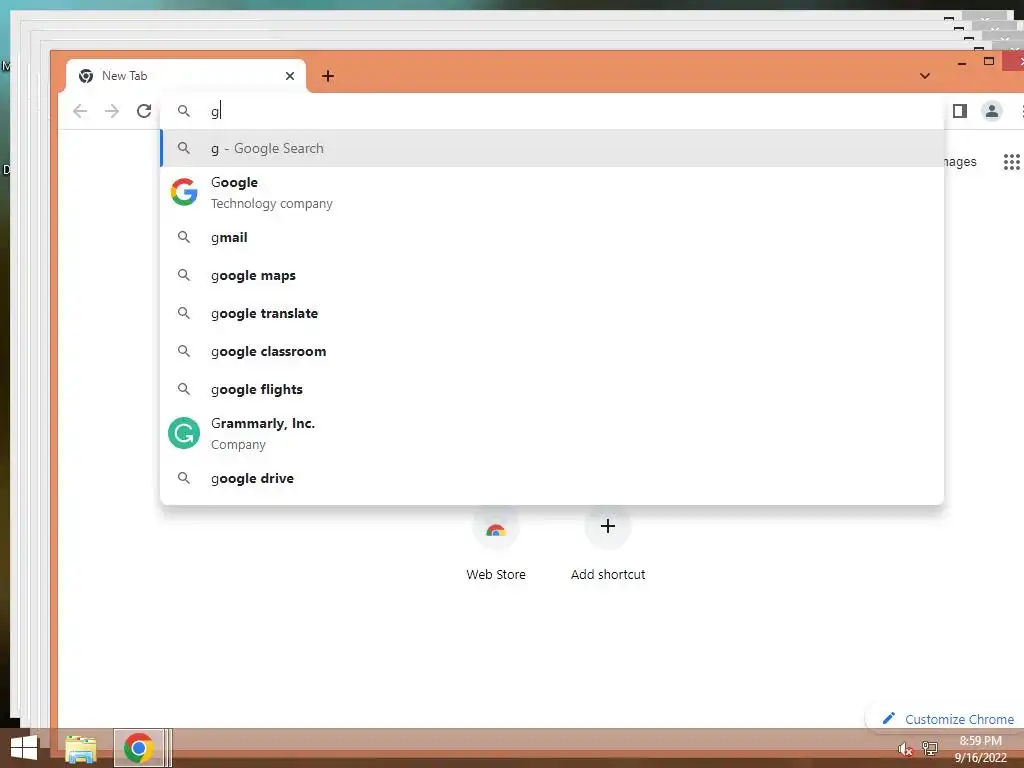
Task: Open File Explorer from the taskbar
Action: (x=81, y=748)
